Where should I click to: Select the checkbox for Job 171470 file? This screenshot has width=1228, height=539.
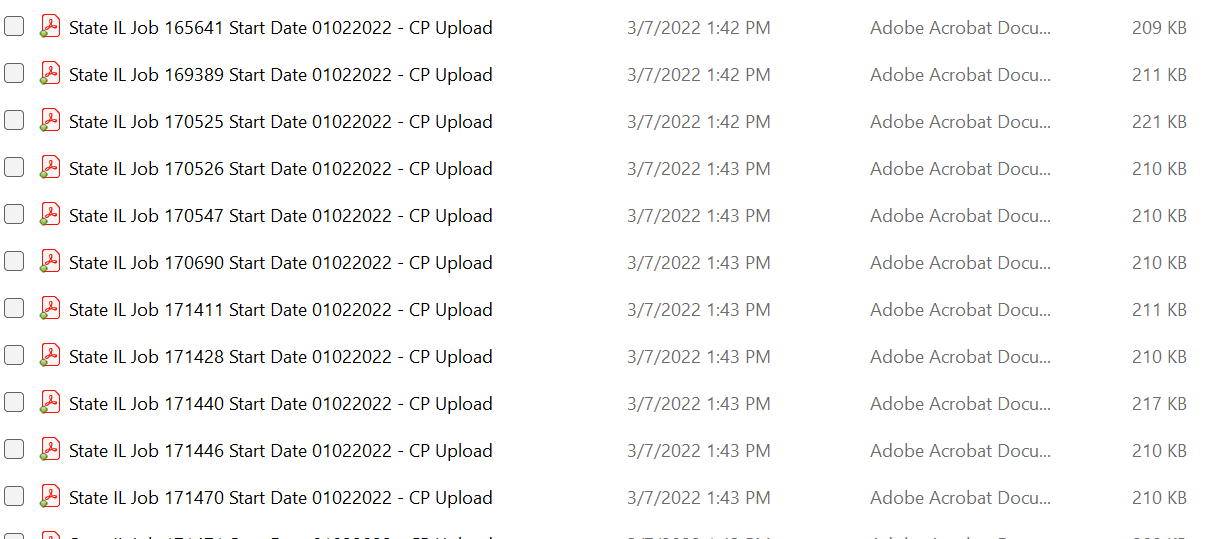pos(14,496)
